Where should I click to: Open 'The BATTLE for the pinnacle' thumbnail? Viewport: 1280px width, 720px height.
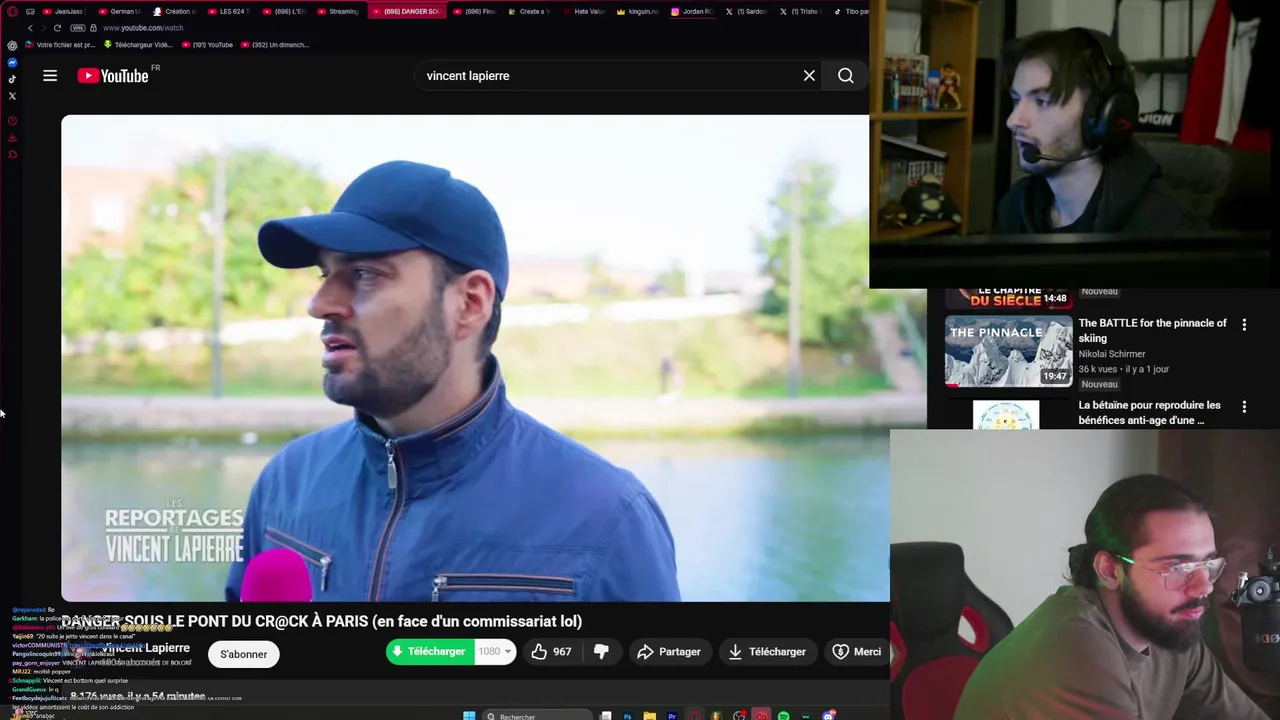coord(1008,351)
